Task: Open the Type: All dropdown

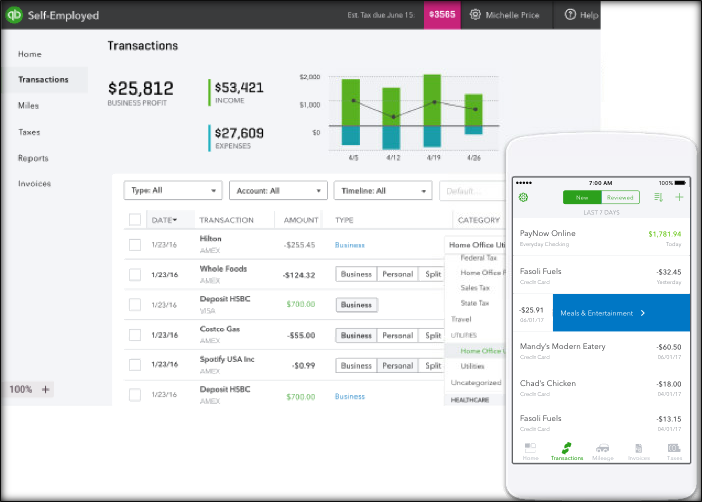Action: tap(173, 190)
